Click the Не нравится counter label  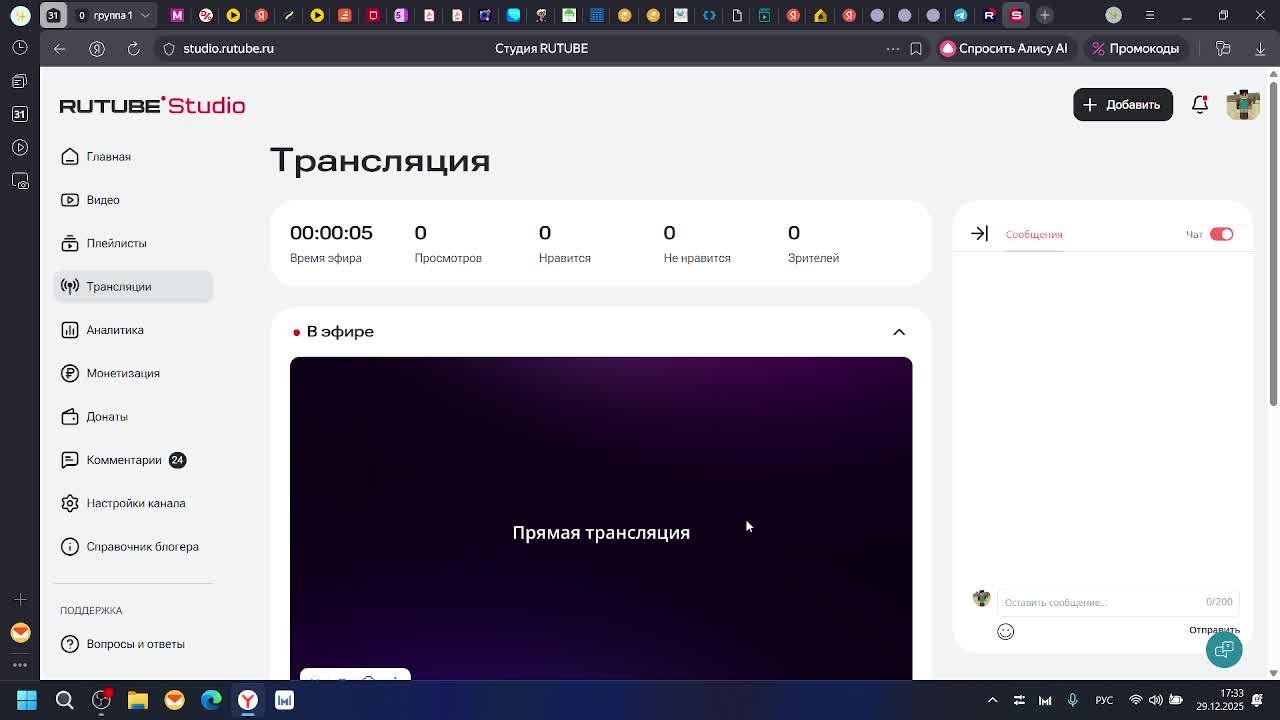tap(697, 258)
